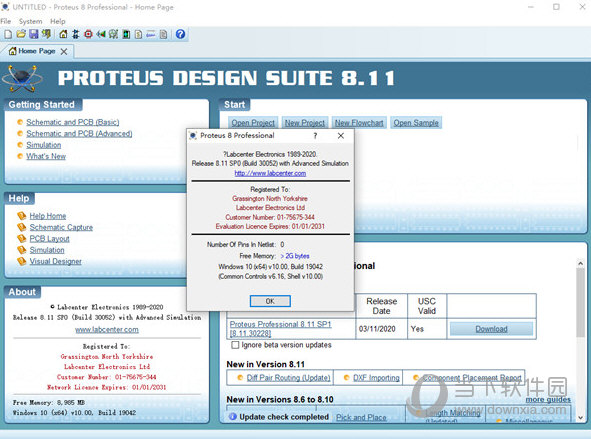The height and width of the screenshot is (439, 591).
Task: Open the PCB Layout help link
Action: 49,239
